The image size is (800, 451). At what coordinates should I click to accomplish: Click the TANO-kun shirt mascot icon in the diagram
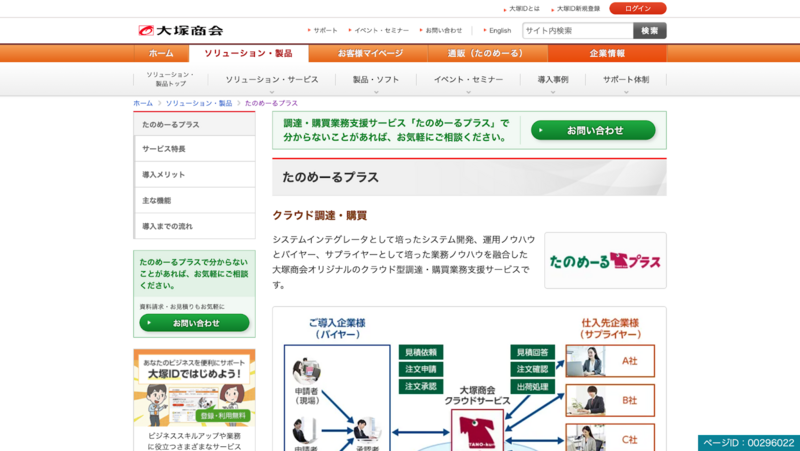point(477,431)
